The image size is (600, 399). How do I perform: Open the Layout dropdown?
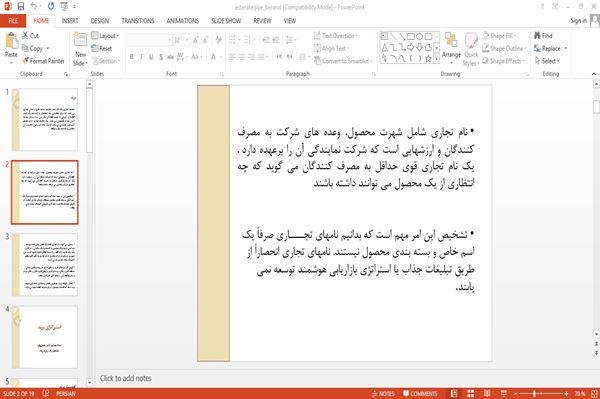click(x=106, y=36)
